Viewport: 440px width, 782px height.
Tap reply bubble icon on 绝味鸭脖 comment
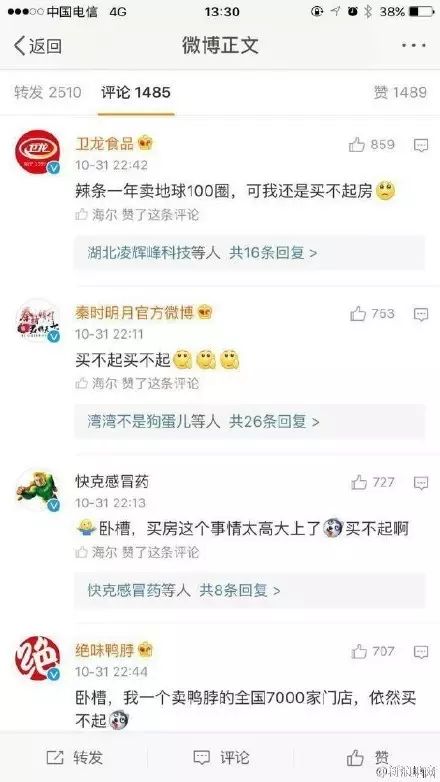coord(421,651)
